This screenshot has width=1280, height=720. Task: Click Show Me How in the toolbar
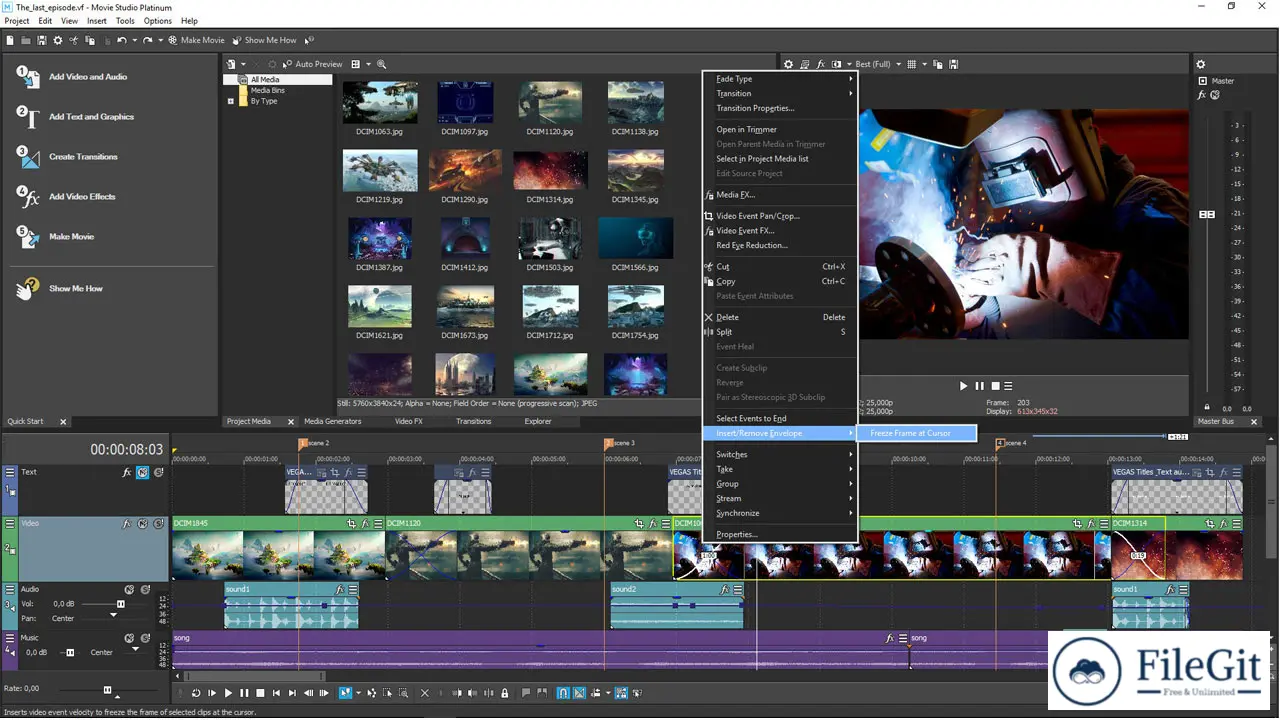coord(264,40)
